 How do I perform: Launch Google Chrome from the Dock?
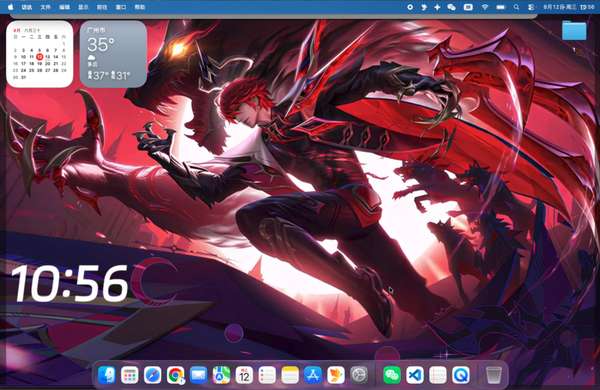pos(175,375)
